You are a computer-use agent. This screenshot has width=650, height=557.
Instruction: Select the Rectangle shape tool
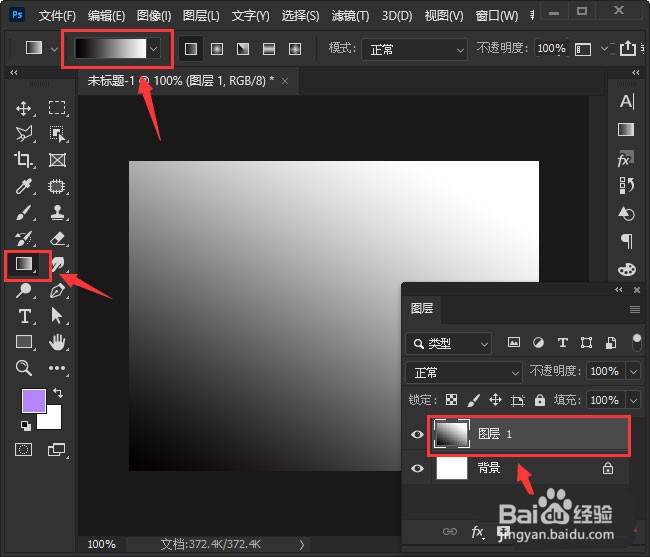click(24, 342)
